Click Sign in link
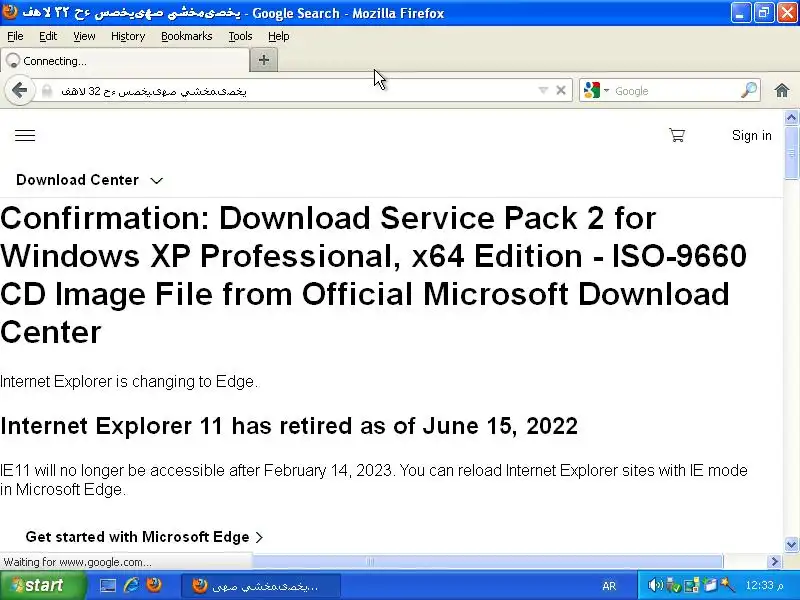This screenshot has height=600, width=800. point(752,135)
